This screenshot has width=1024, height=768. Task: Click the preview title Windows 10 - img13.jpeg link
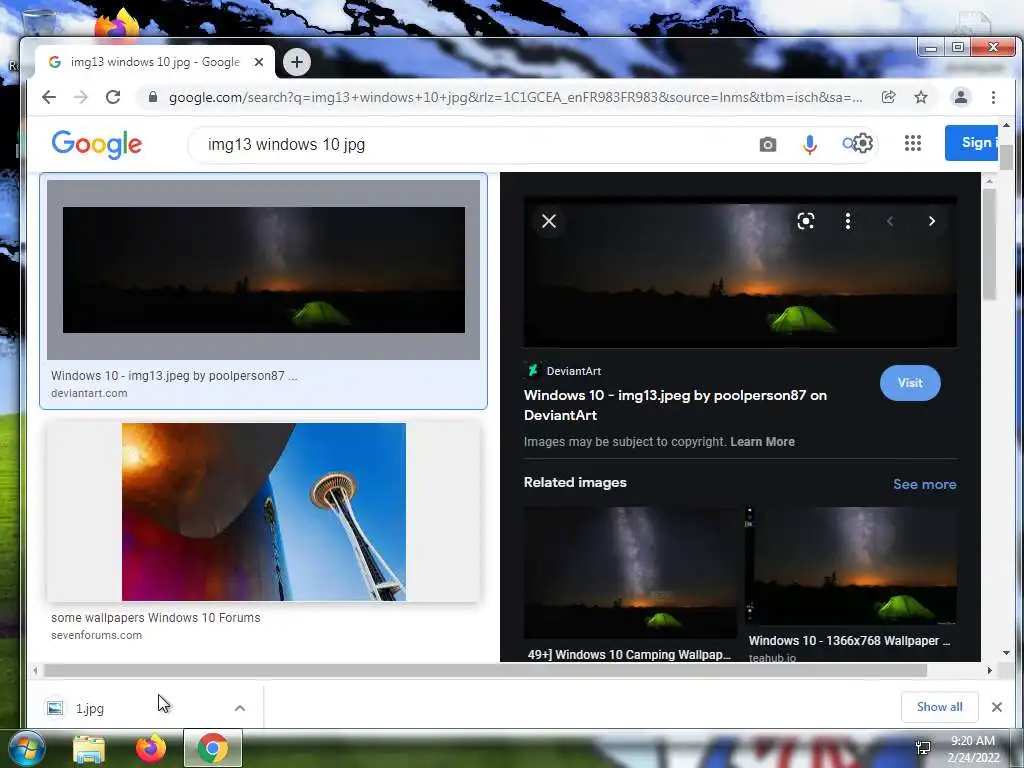pos(675,405)
